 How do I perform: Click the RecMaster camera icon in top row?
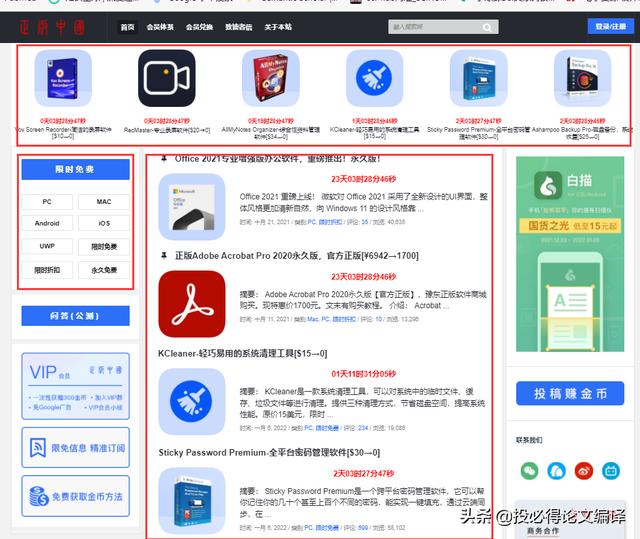167,77
